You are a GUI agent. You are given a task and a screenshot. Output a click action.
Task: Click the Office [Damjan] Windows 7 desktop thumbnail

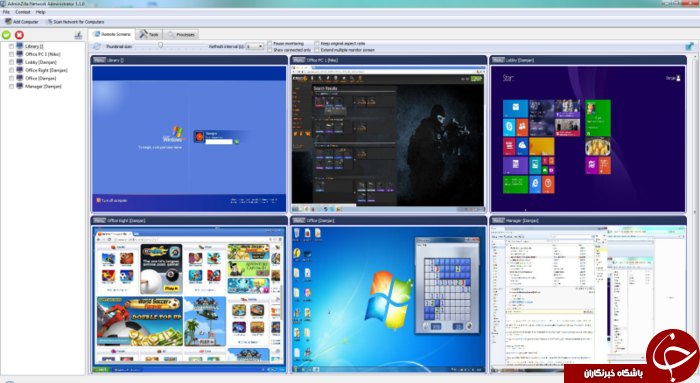(388, 300)
